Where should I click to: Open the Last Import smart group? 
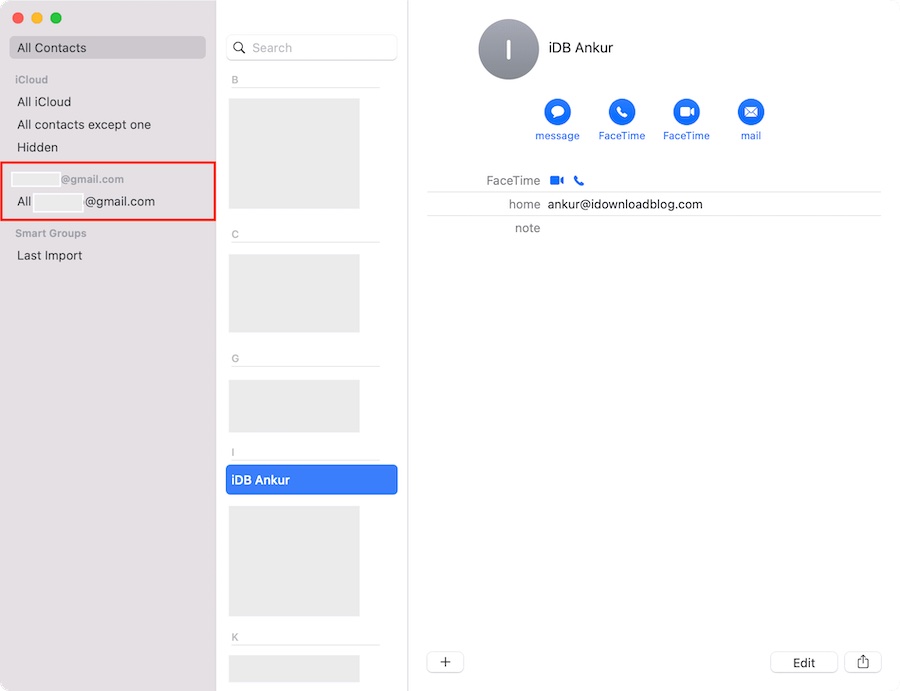tap(50, 256)
